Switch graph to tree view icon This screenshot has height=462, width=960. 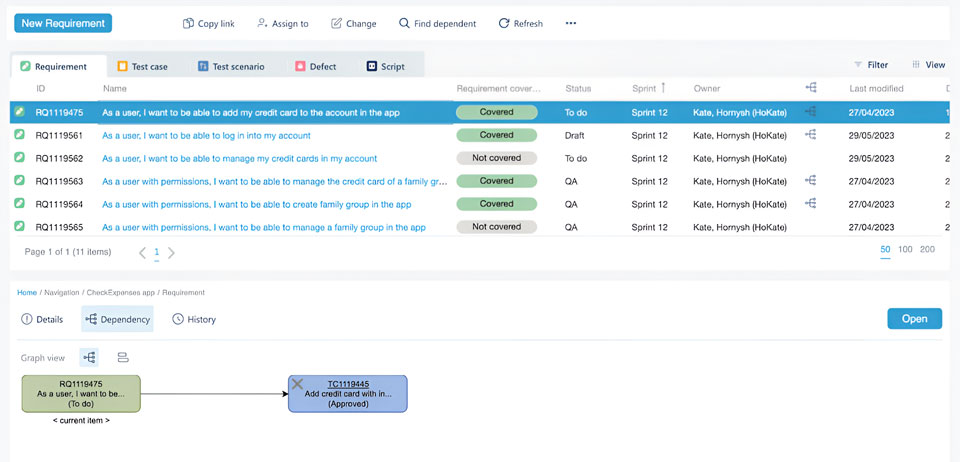91,357
